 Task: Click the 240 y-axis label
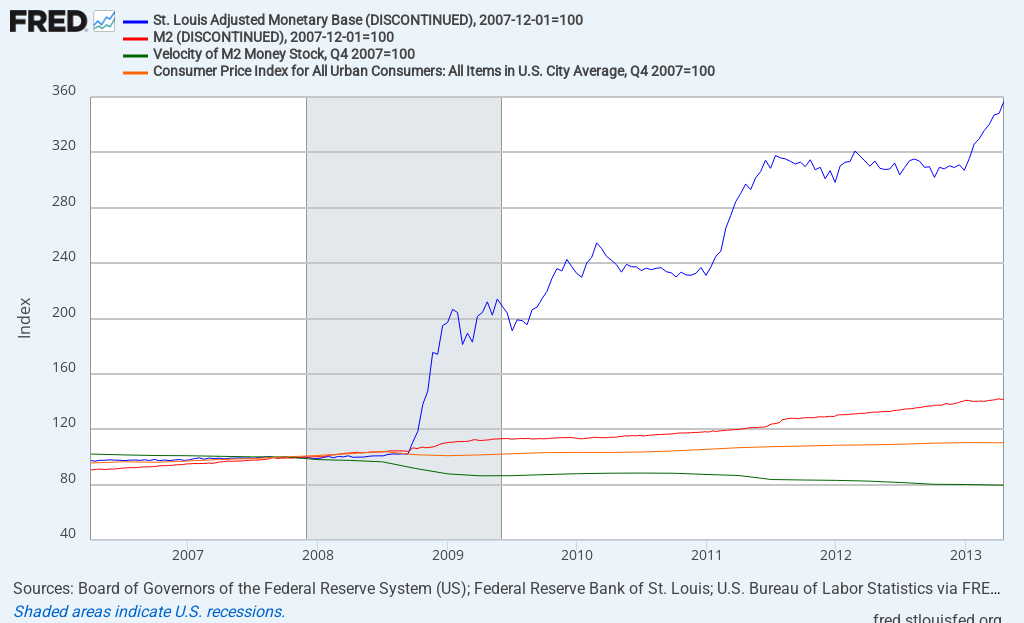point(64,257)
